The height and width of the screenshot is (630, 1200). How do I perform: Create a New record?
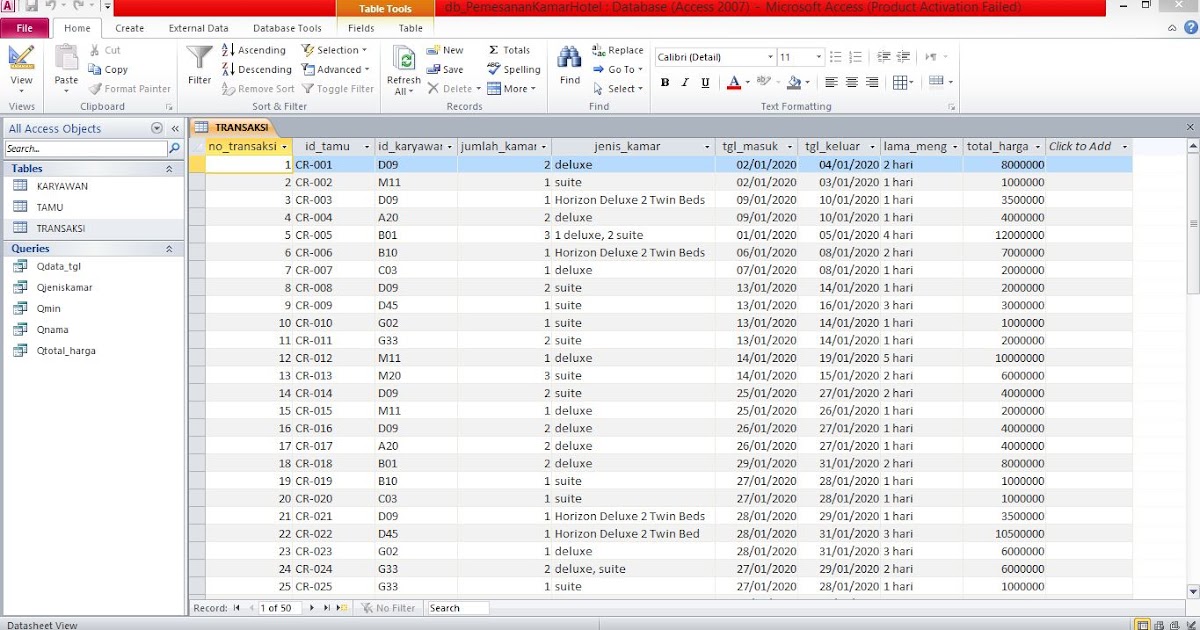tap(445, 49)
